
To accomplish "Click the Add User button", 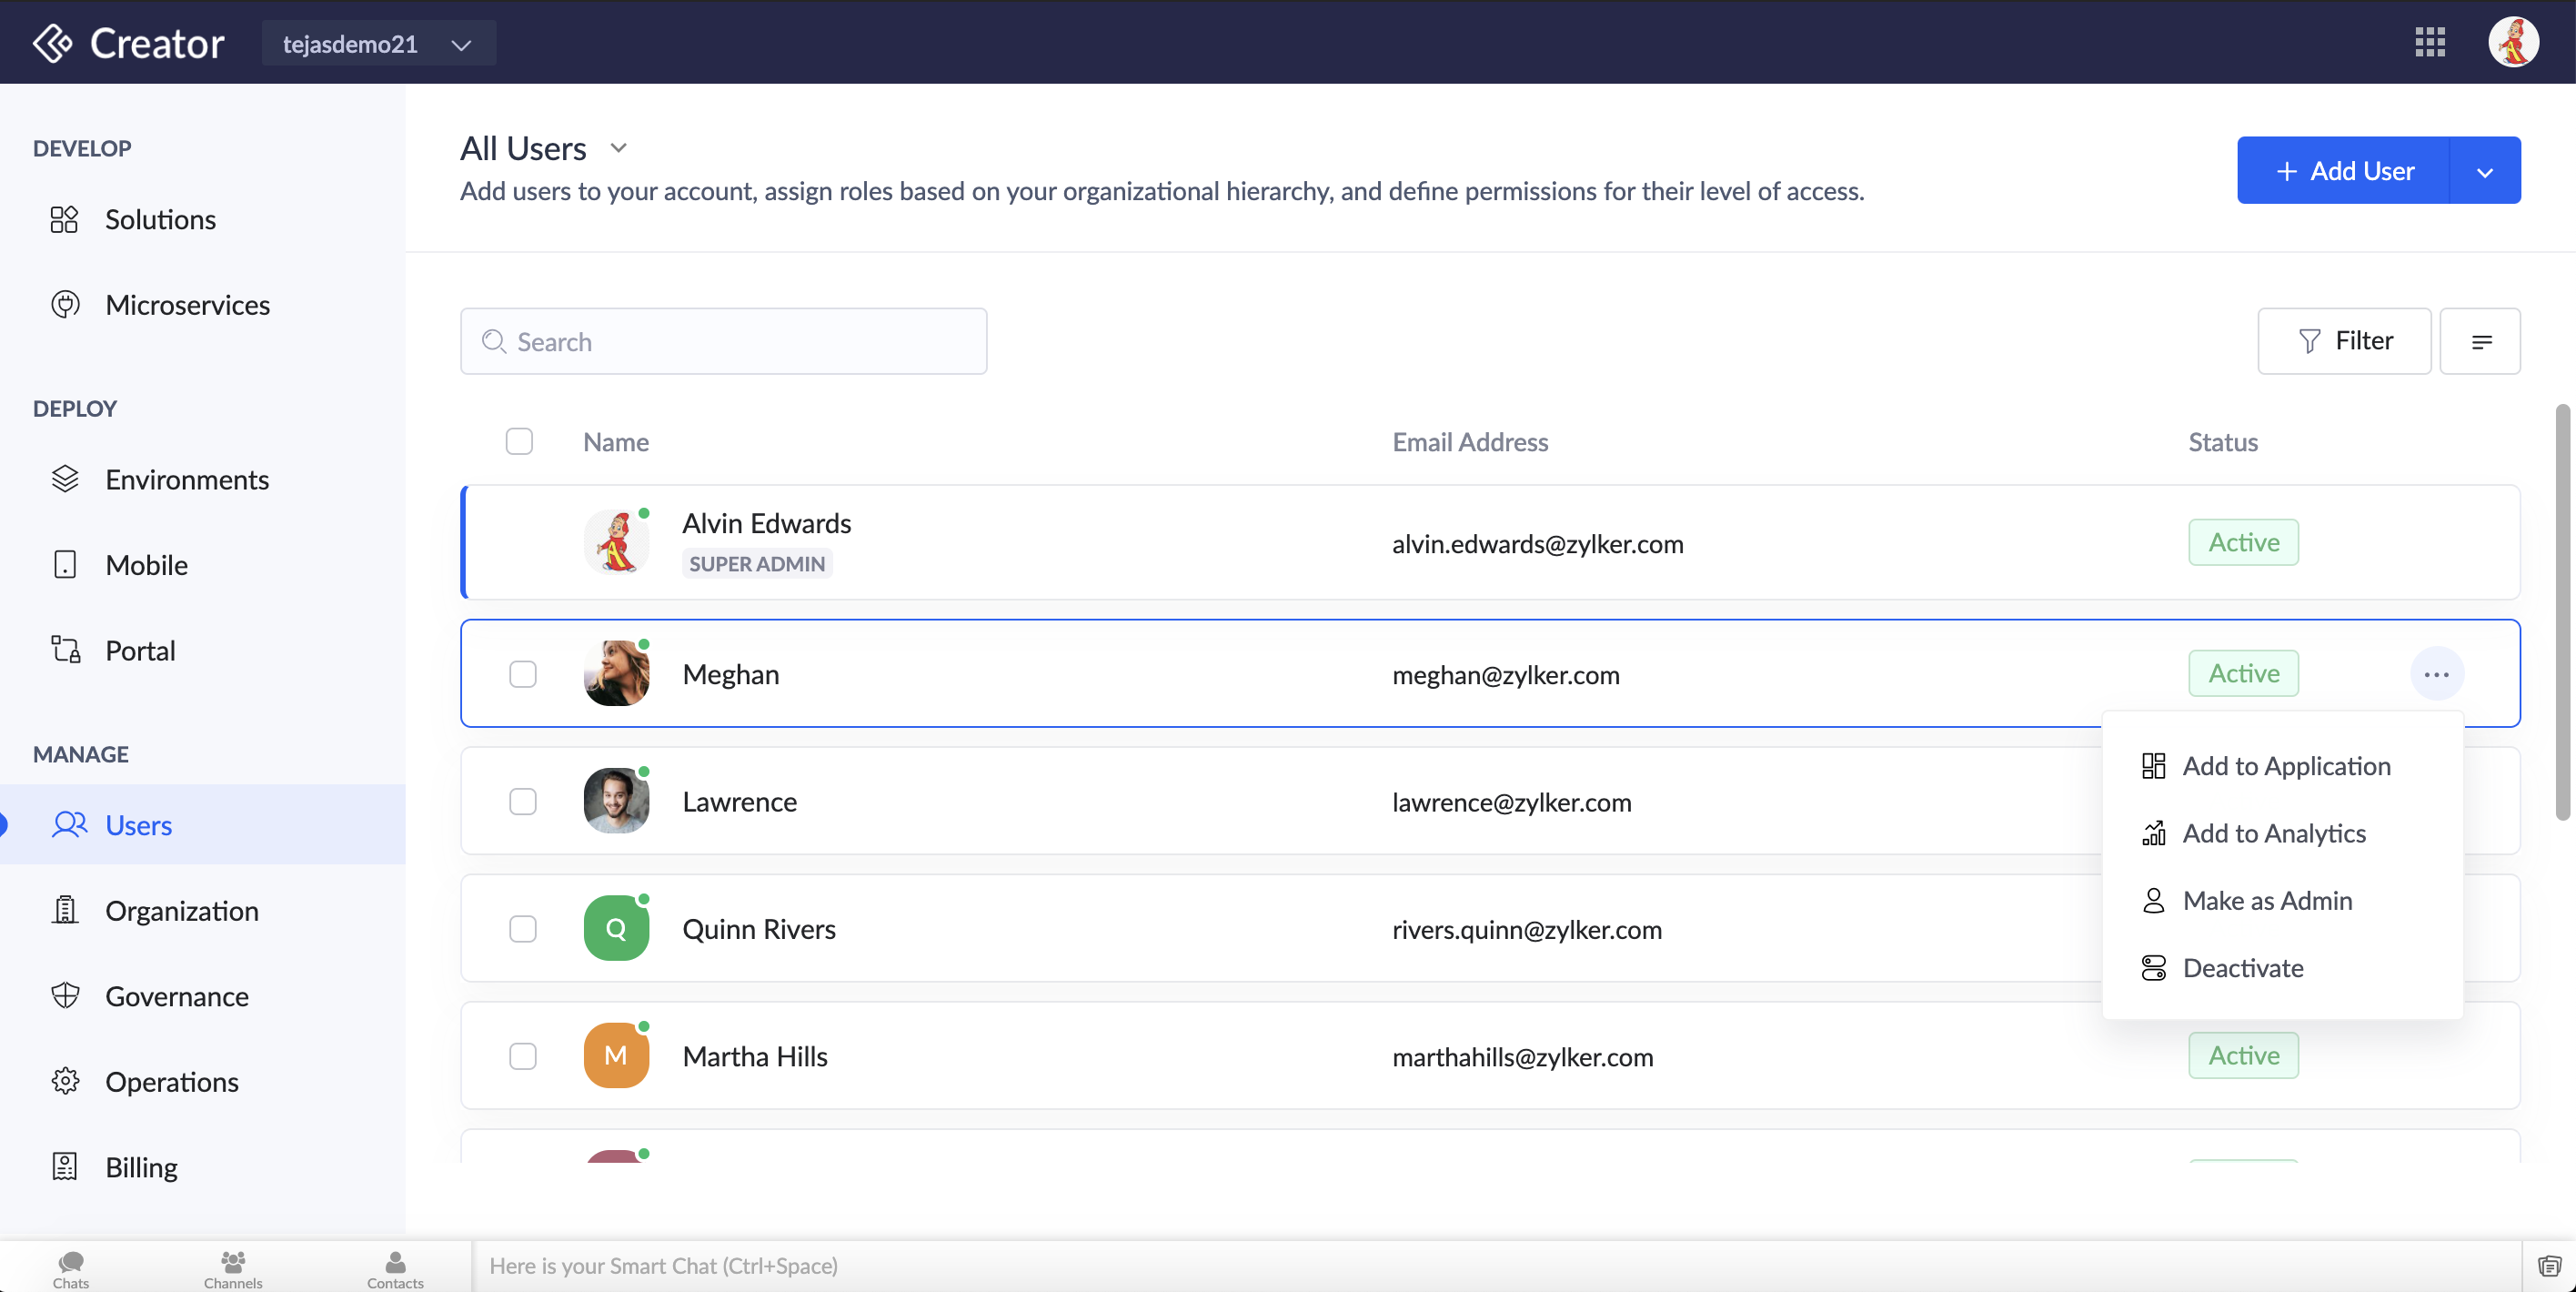I will coord(2344,170).
